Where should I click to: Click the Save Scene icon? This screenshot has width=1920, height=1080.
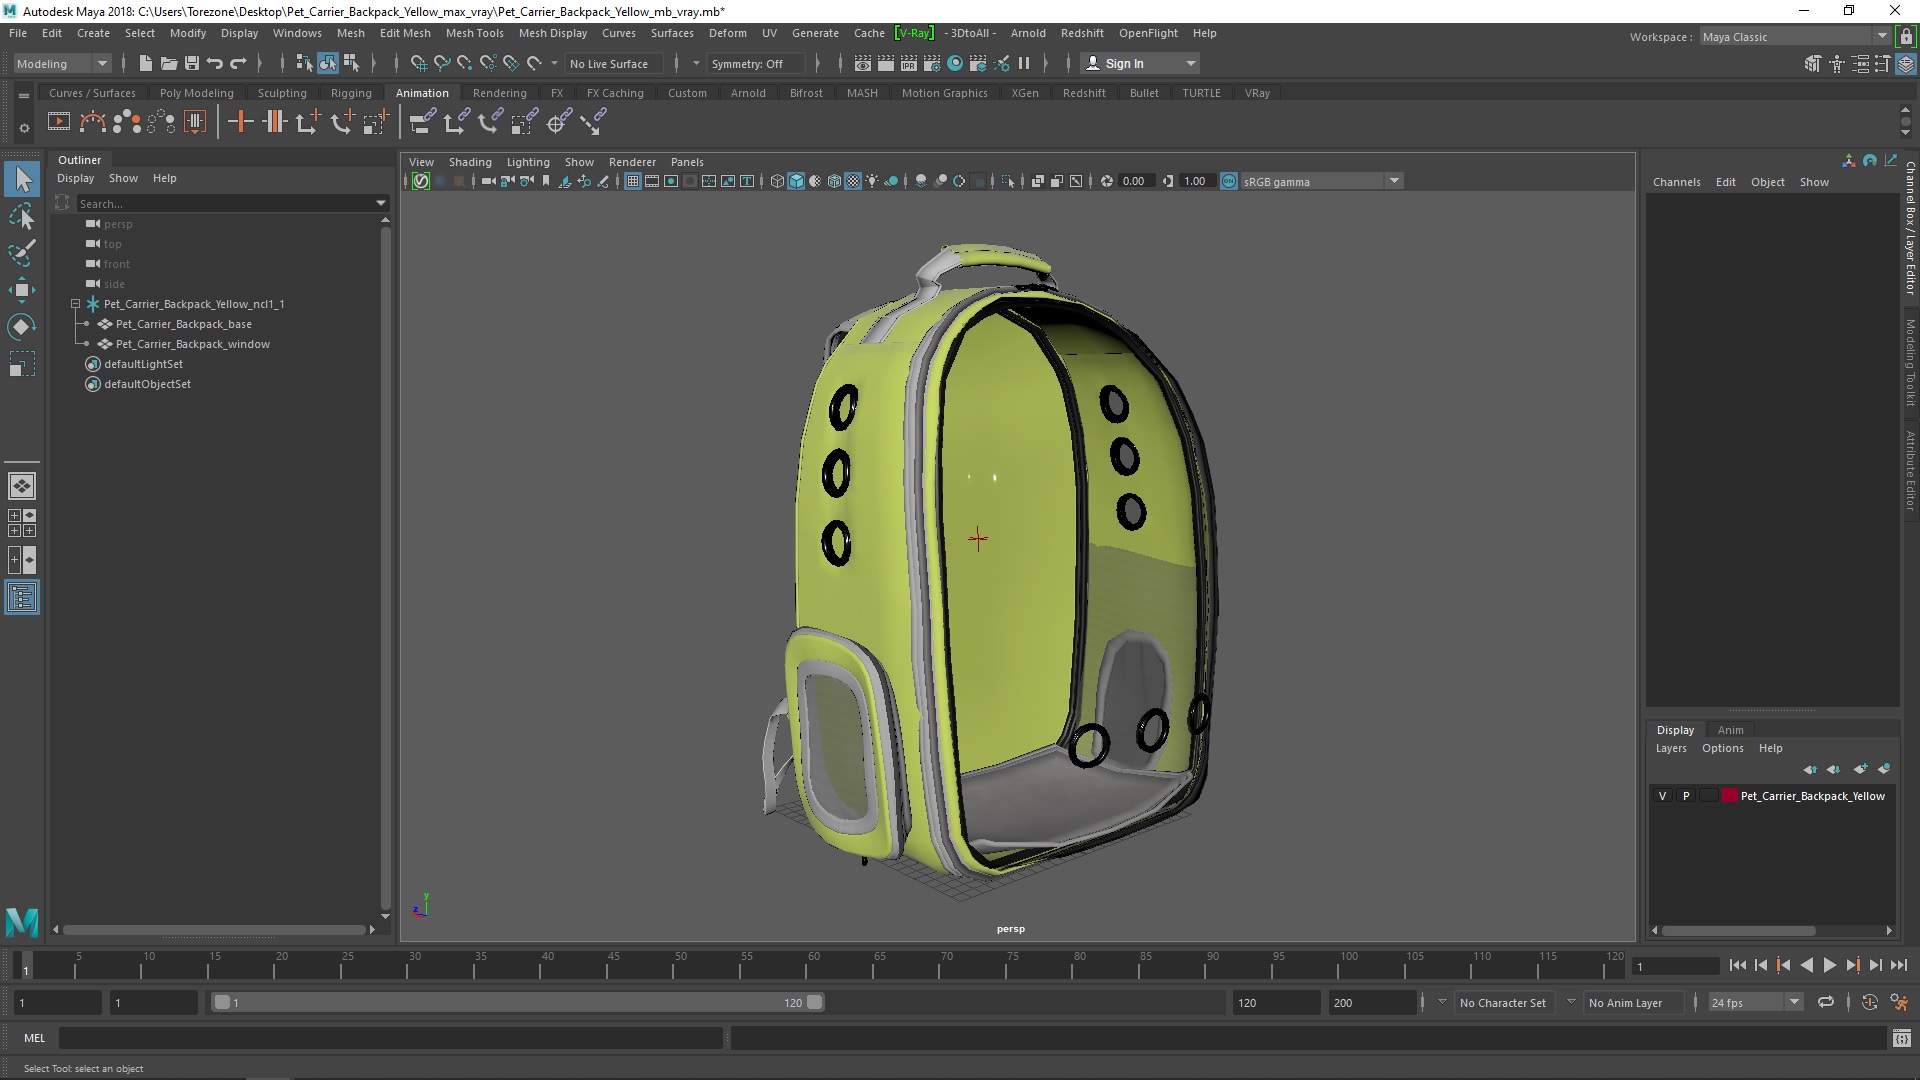click(x=192, y=63)
